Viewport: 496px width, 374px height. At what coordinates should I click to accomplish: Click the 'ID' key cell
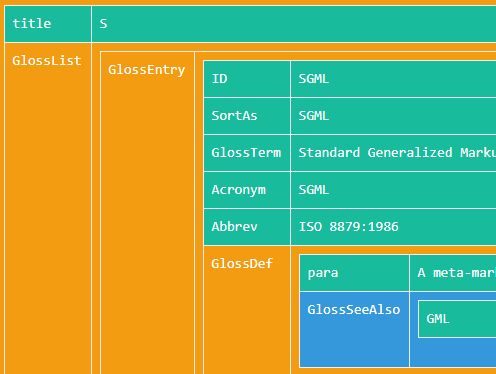click(247, 79)
